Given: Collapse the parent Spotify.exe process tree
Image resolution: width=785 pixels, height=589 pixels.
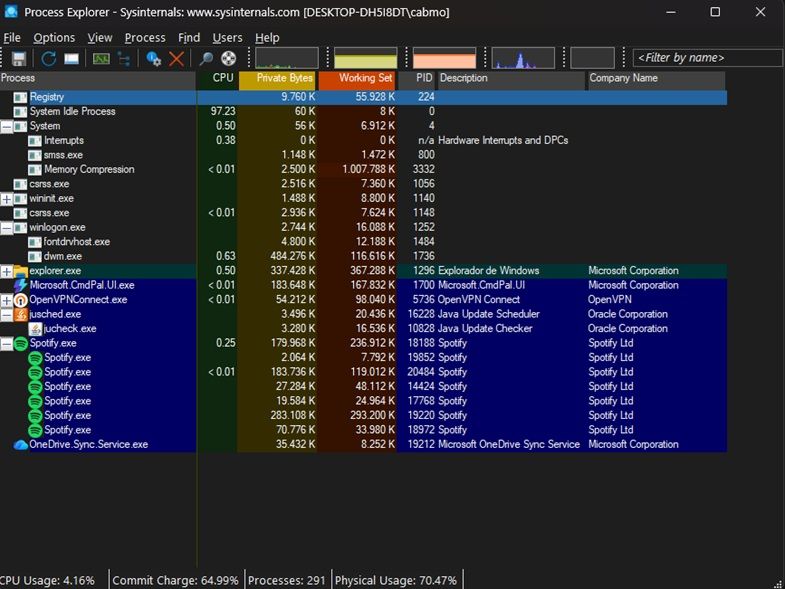Looking at the screenshot, I should point(7,344).
